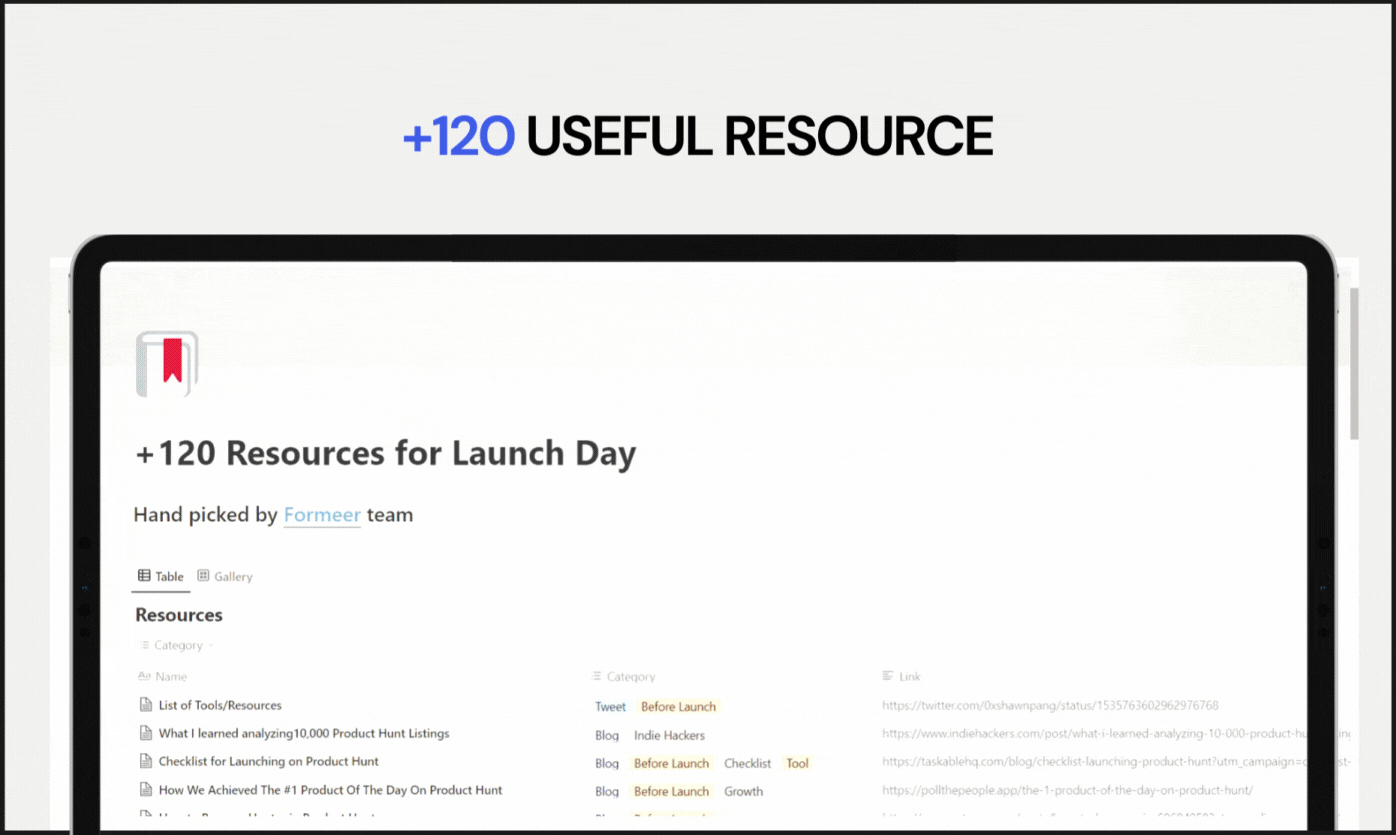Open 'What I learned analyzing10,000 Product Hunt Listings'
Image resolution: width=1396 pixels, height=835 pixels.
pyautogui.click(x=304, y=733)
